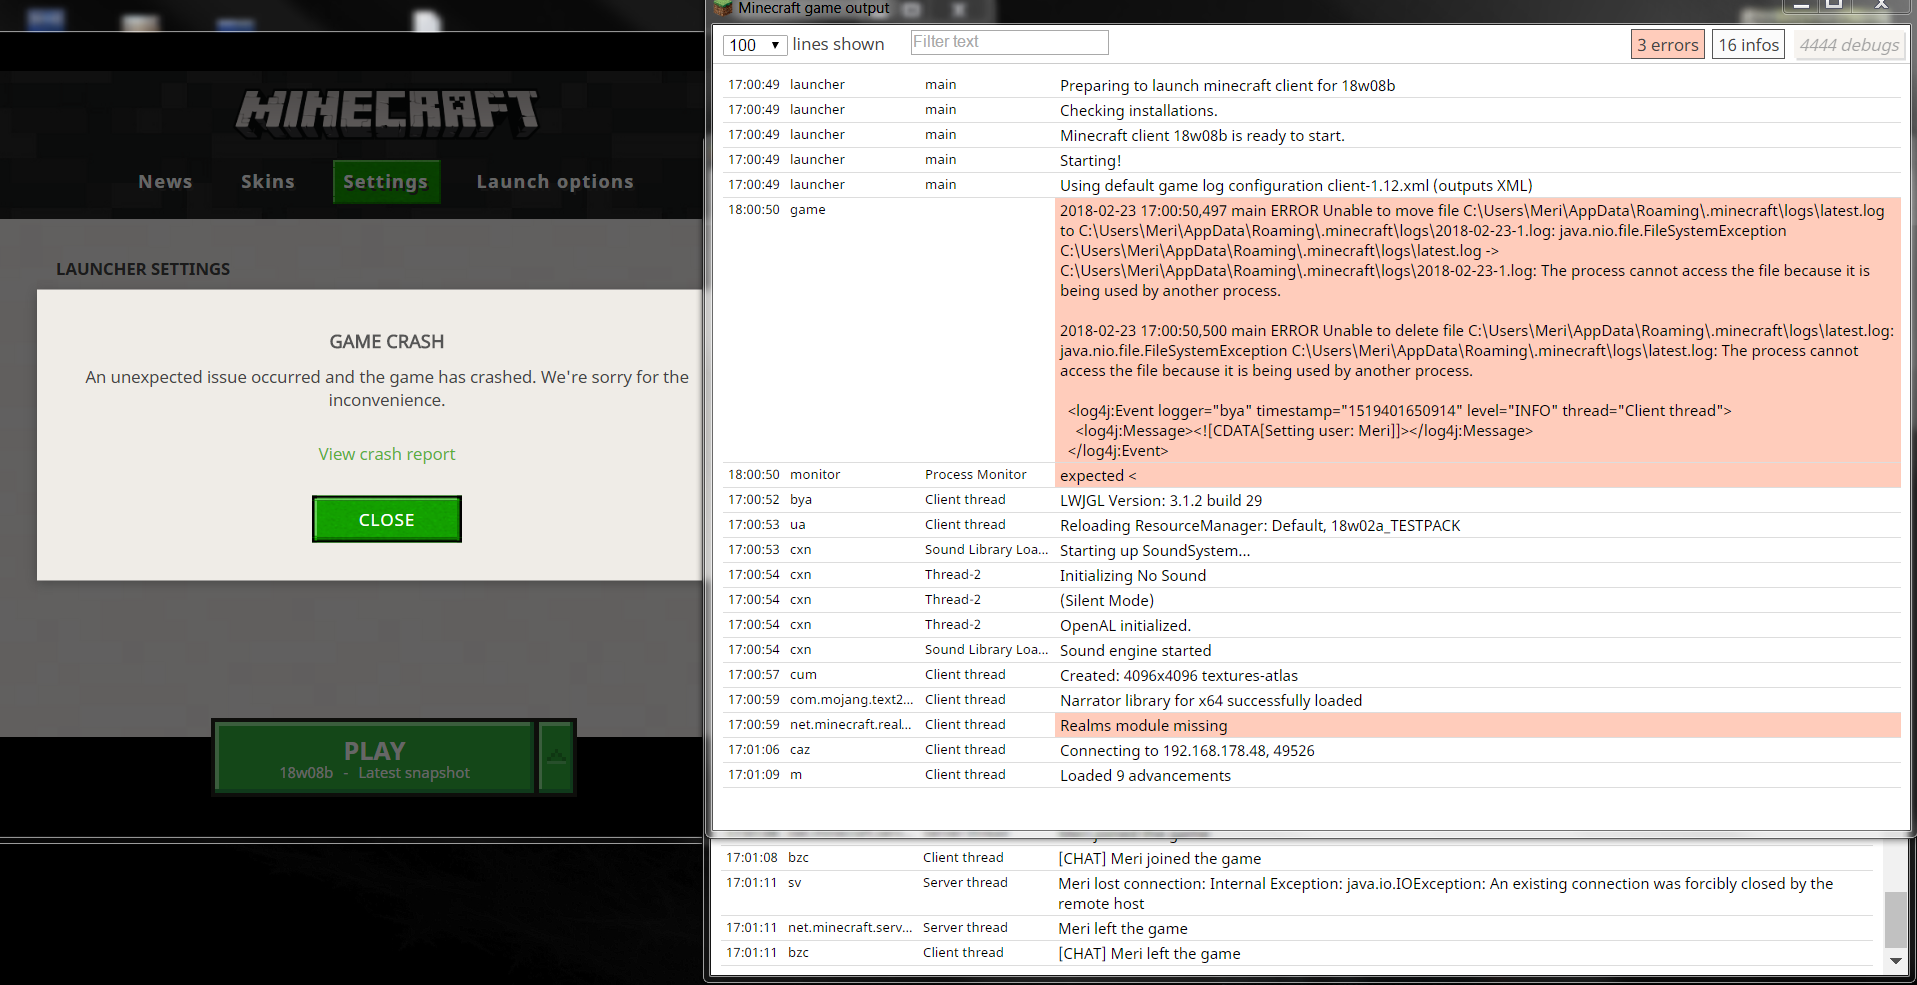This screenshot has height=985, width=1917.
Task: Expand the version arrow beside PLAY
Action: pyautogui.click(x=556, y=758)
